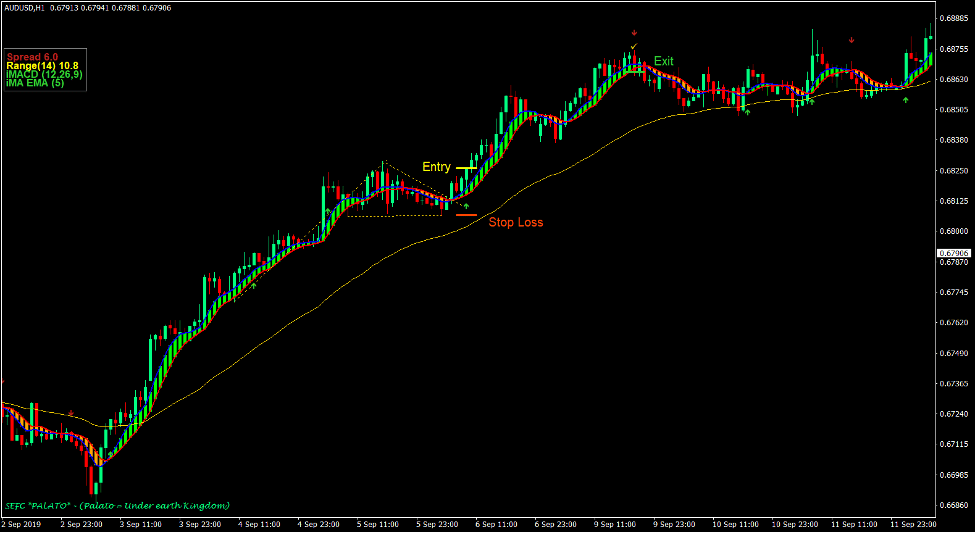This screenshot has height=533, width=977.
Task: Click the red down arrow above the Exit checkmark
Action: (634, 34)
